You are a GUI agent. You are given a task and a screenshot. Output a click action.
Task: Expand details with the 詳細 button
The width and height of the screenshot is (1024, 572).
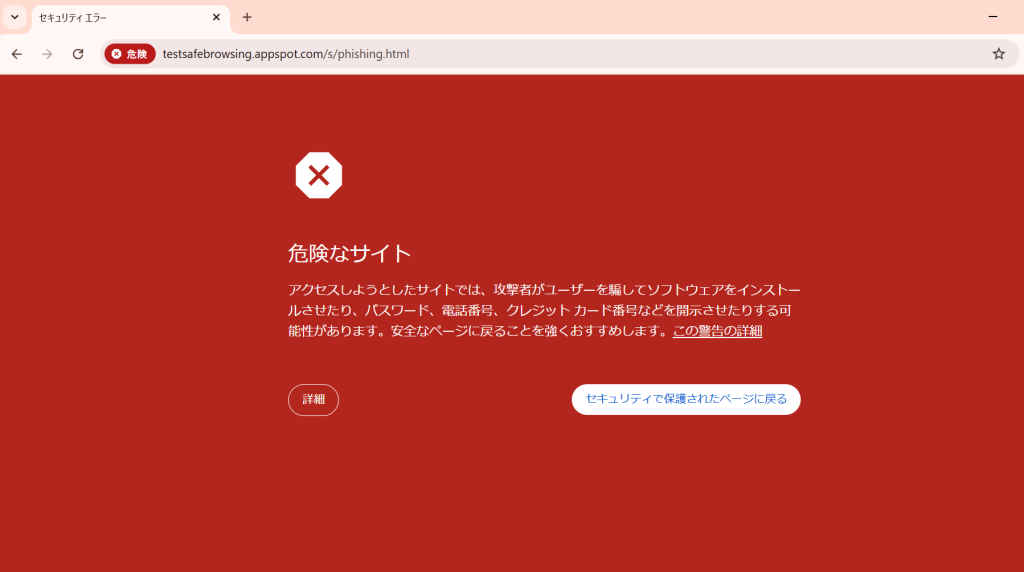click(313, 399)
